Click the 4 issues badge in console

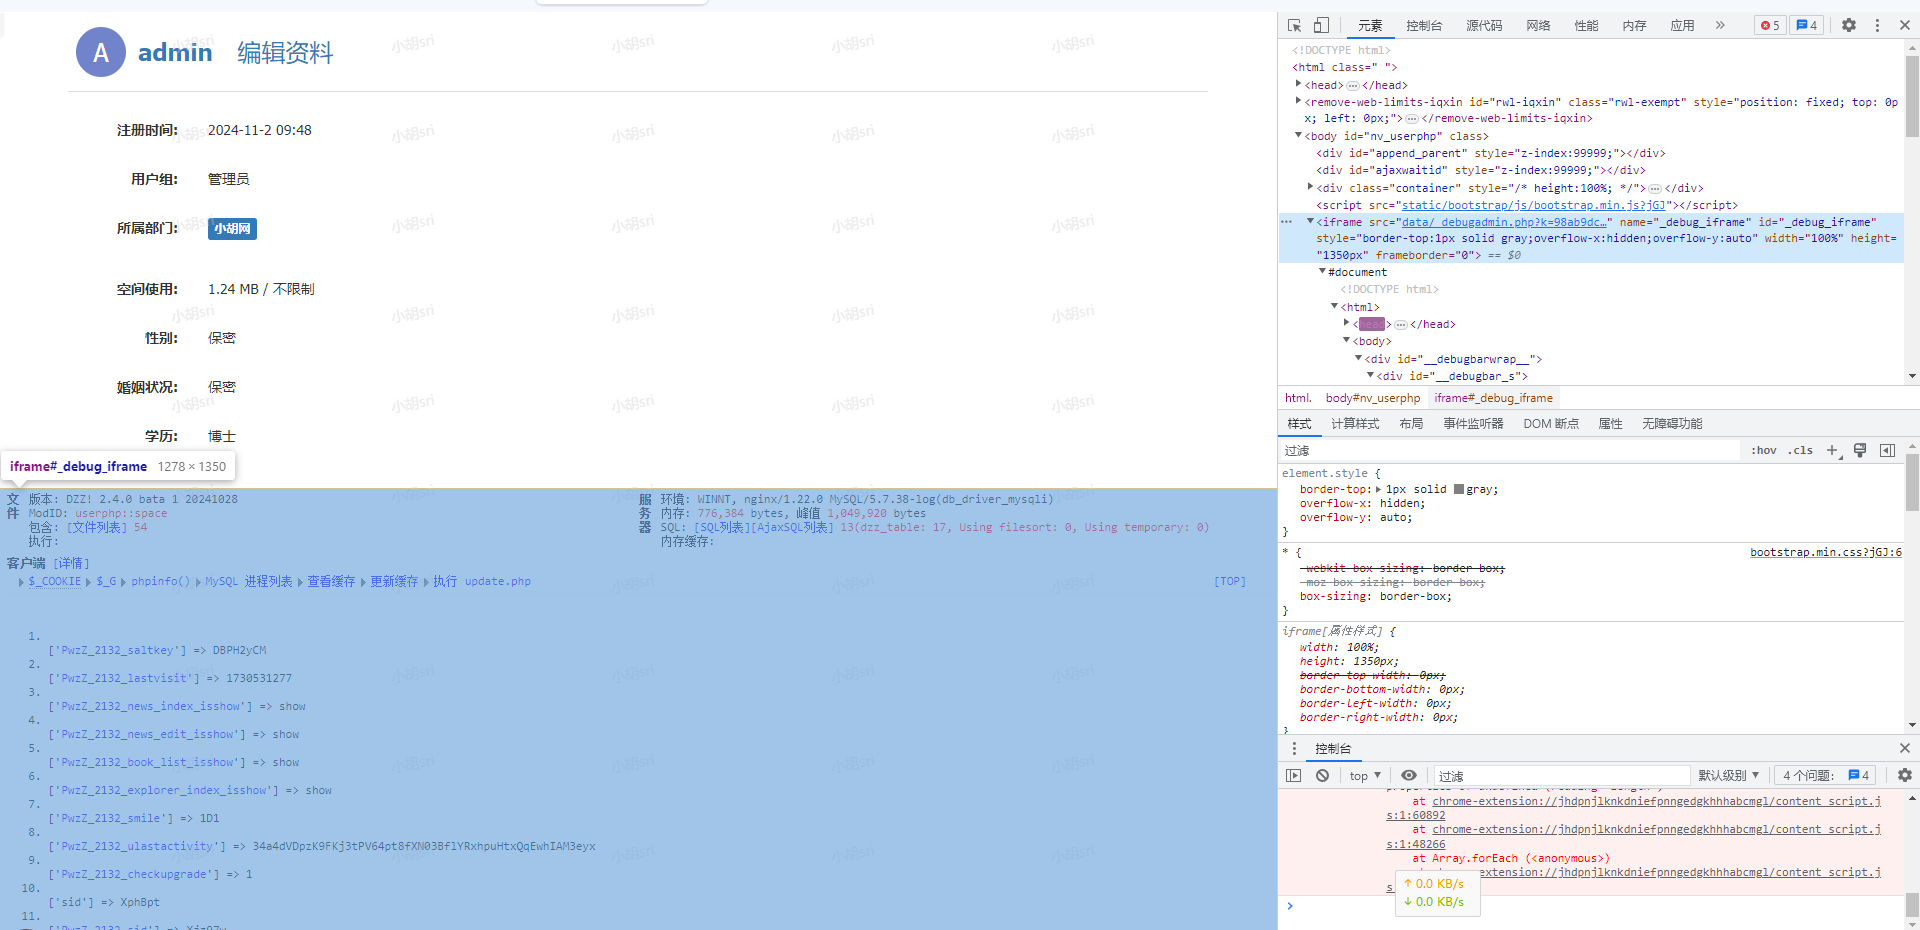click(x=1826, y=775)
